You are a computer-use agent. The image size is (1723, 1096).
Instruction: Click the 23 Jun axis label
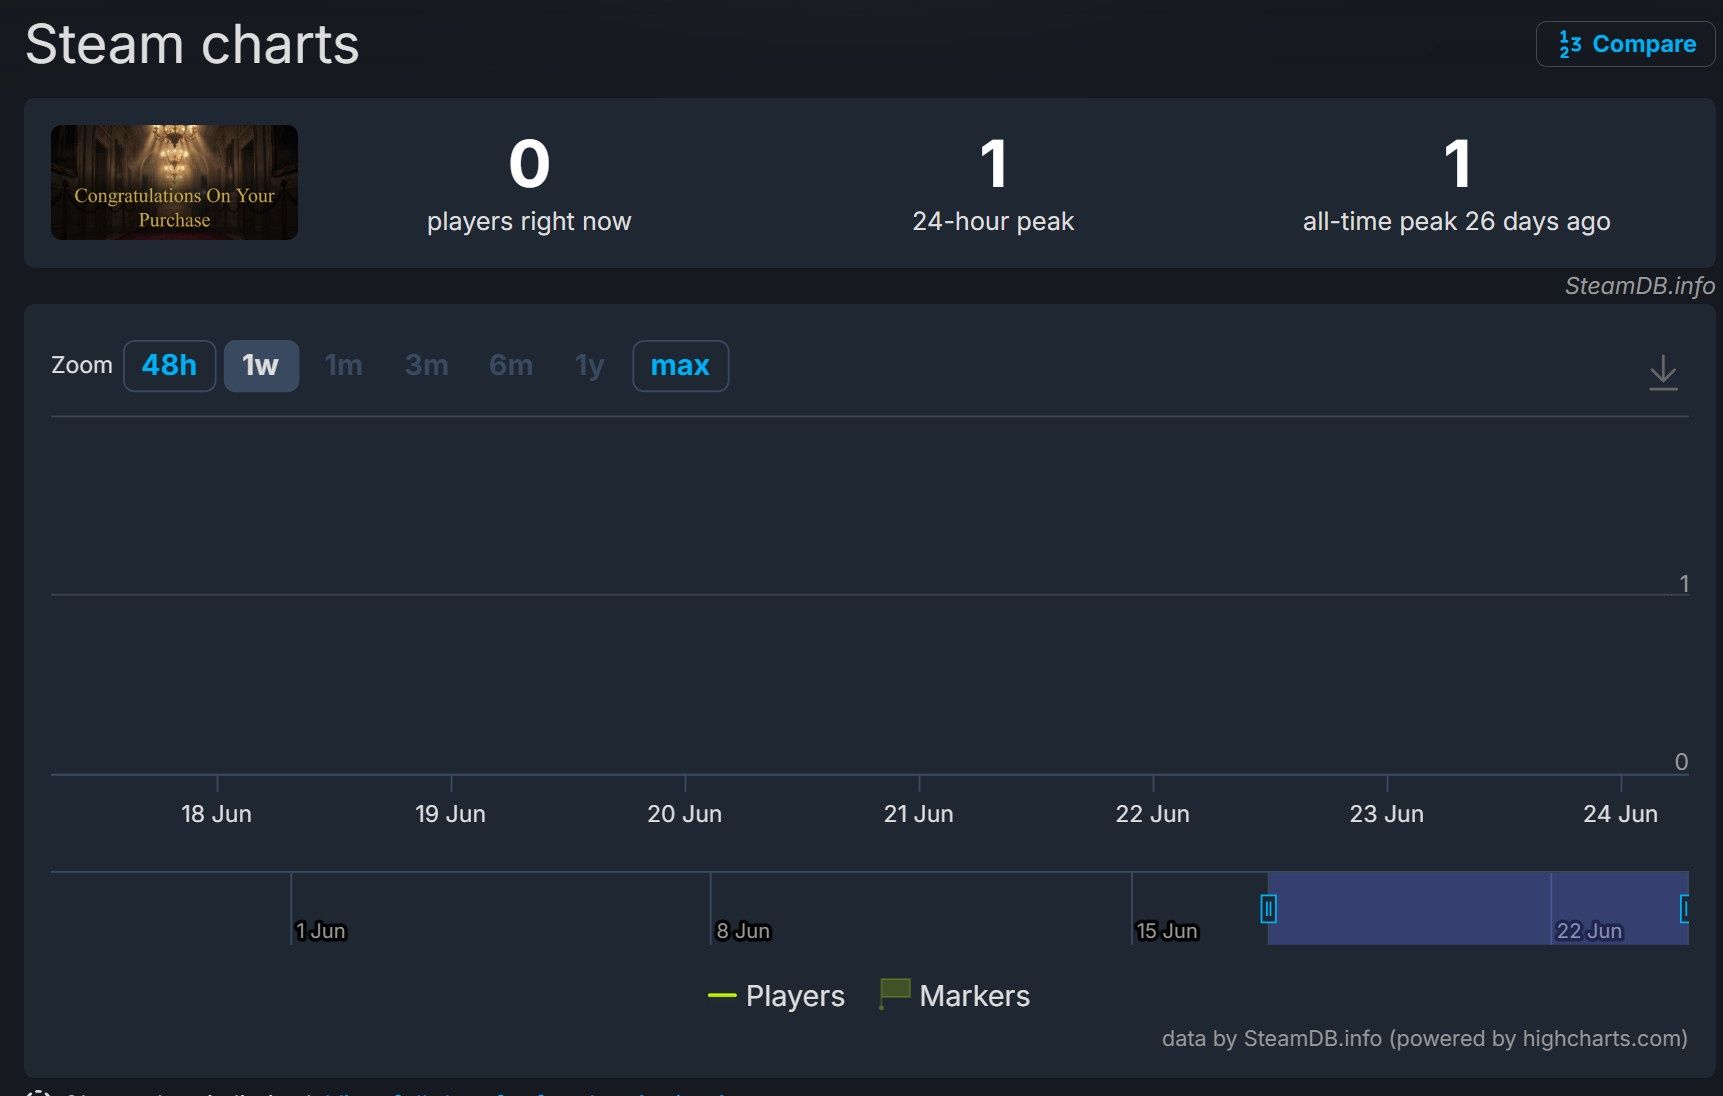coord(1386,814)
